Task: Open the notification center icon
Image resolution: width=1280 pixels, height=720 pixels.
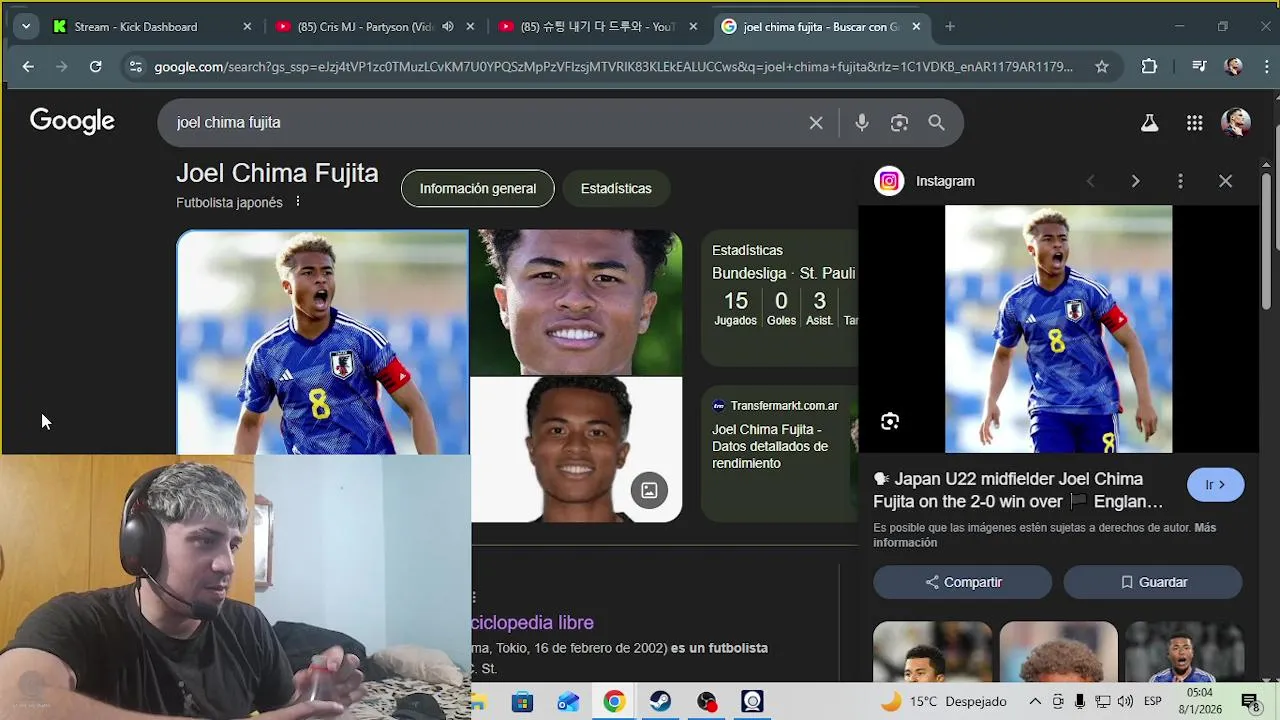Action: (1250, 702)
